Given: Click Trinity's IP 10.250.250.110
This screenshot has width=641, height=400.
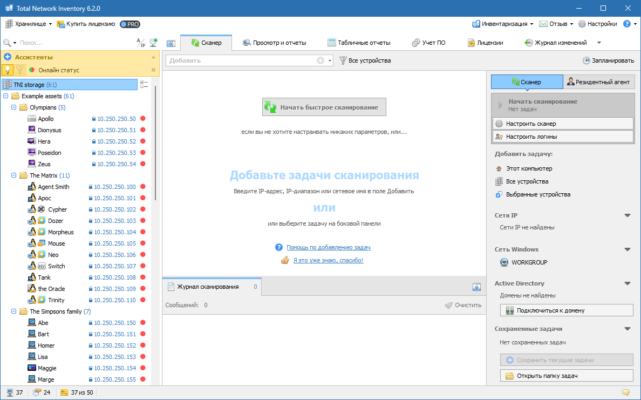Looking at the screenshot, I should pyautogui.click(x=115, y=300).
